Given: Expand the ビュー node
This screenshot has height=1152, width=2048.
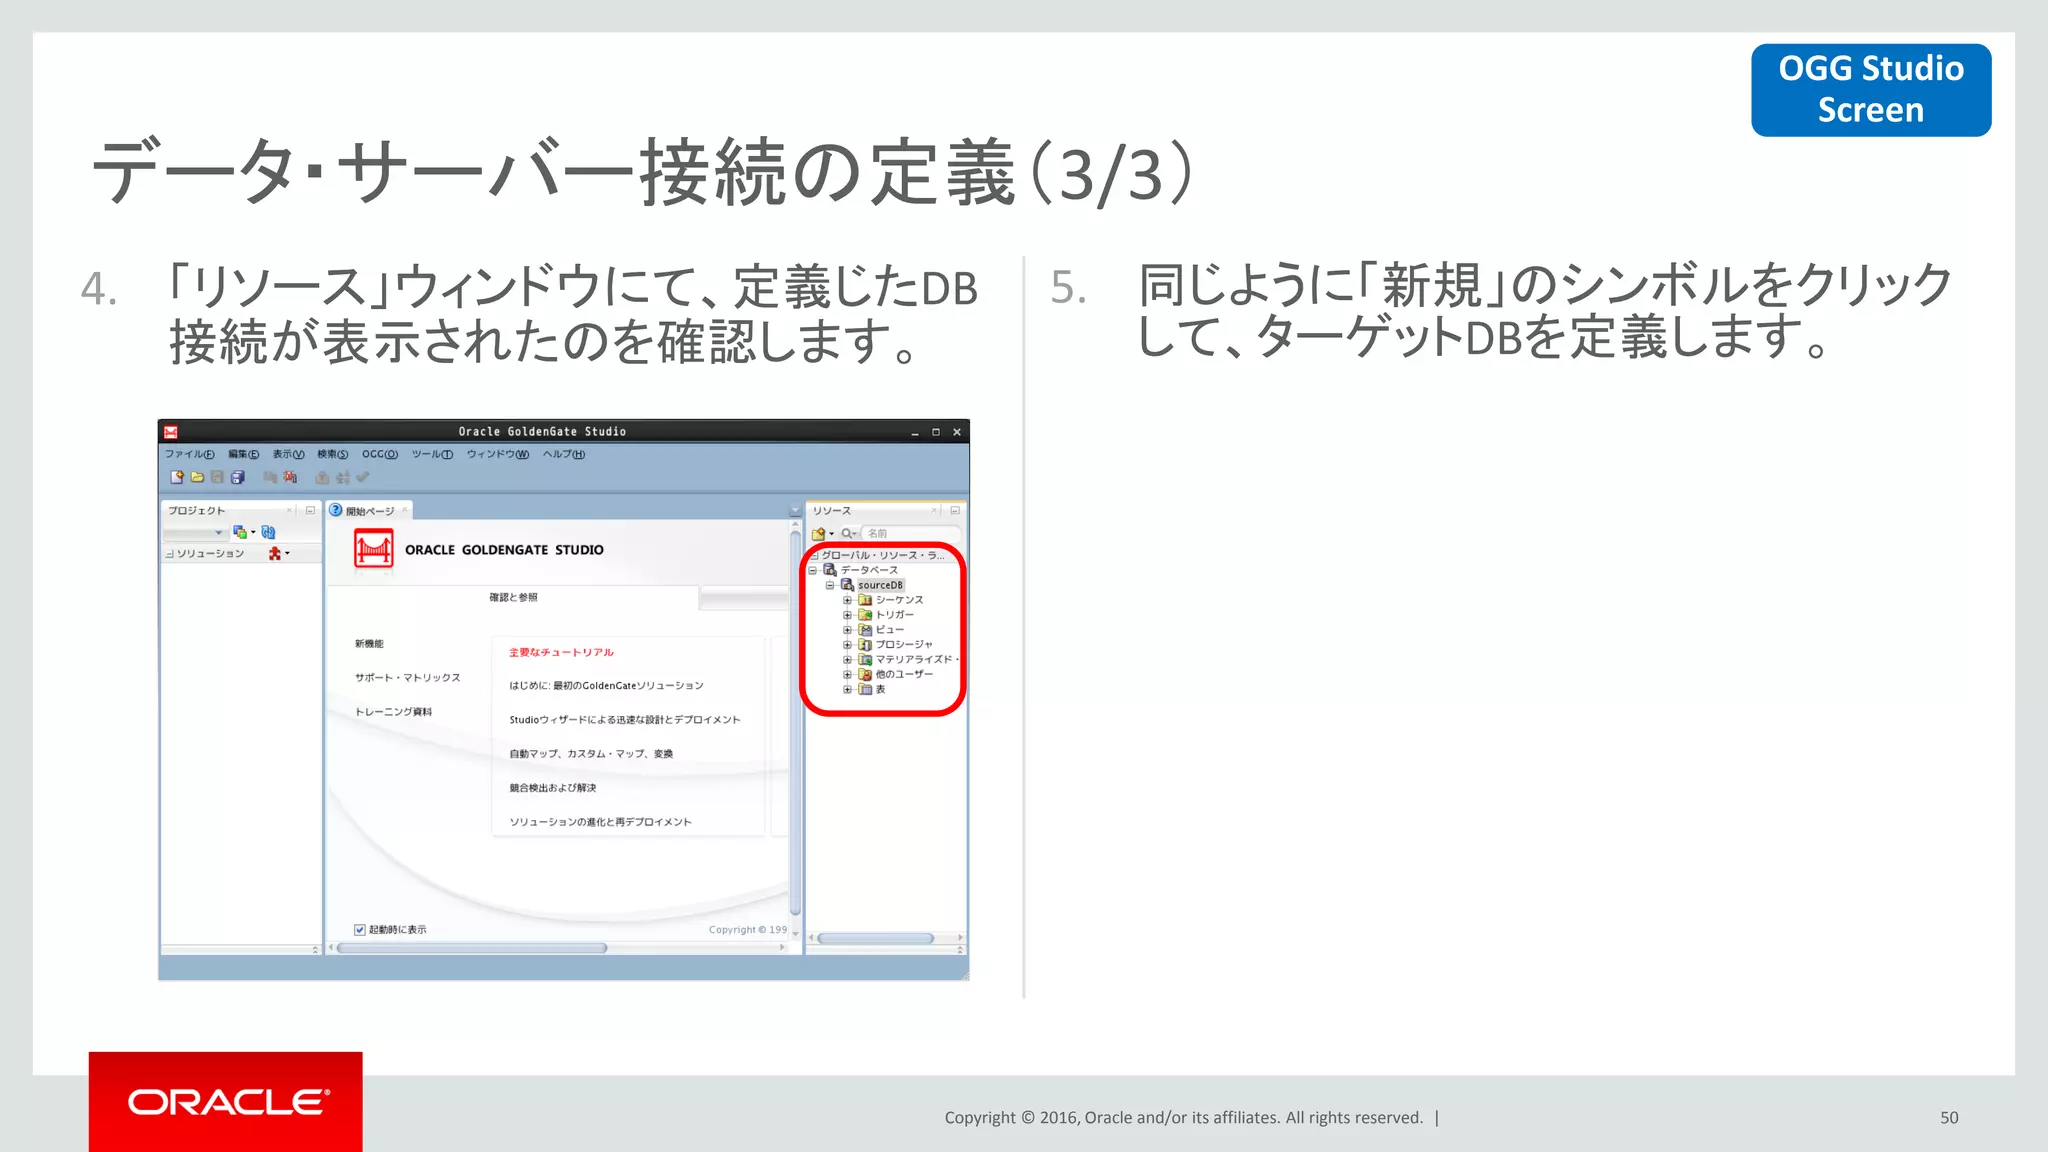Looking at the screenshot, I should [848, 630].
